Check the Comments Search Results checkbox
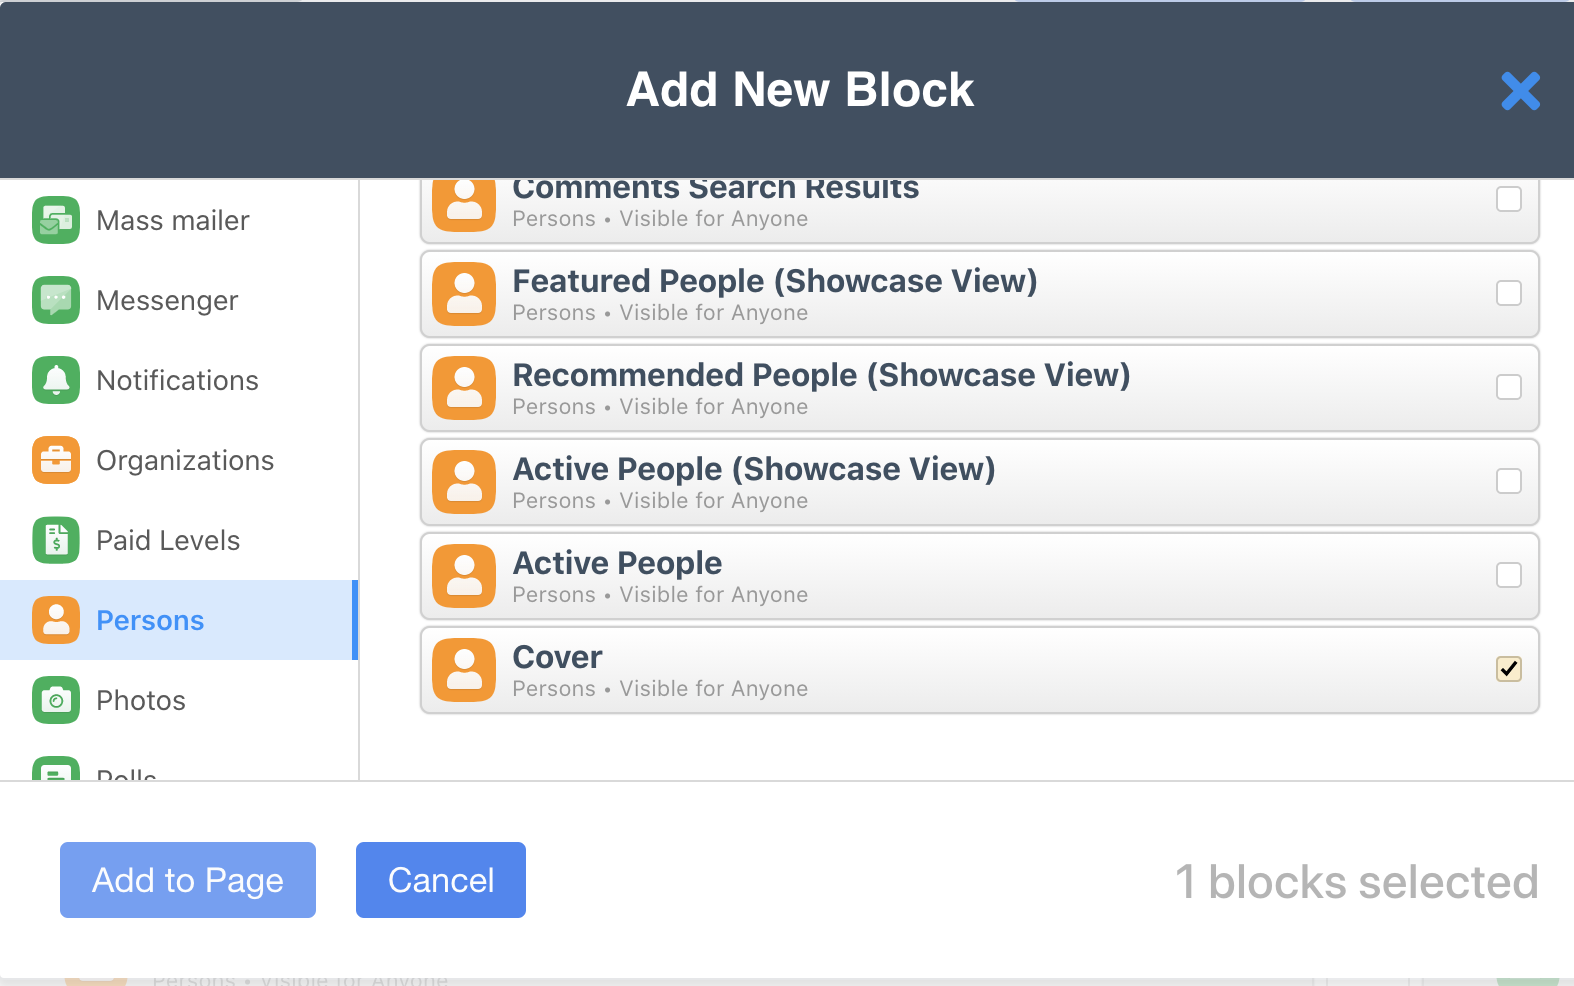This screenshot has width=1574, height=986. tap(1509, 199)
